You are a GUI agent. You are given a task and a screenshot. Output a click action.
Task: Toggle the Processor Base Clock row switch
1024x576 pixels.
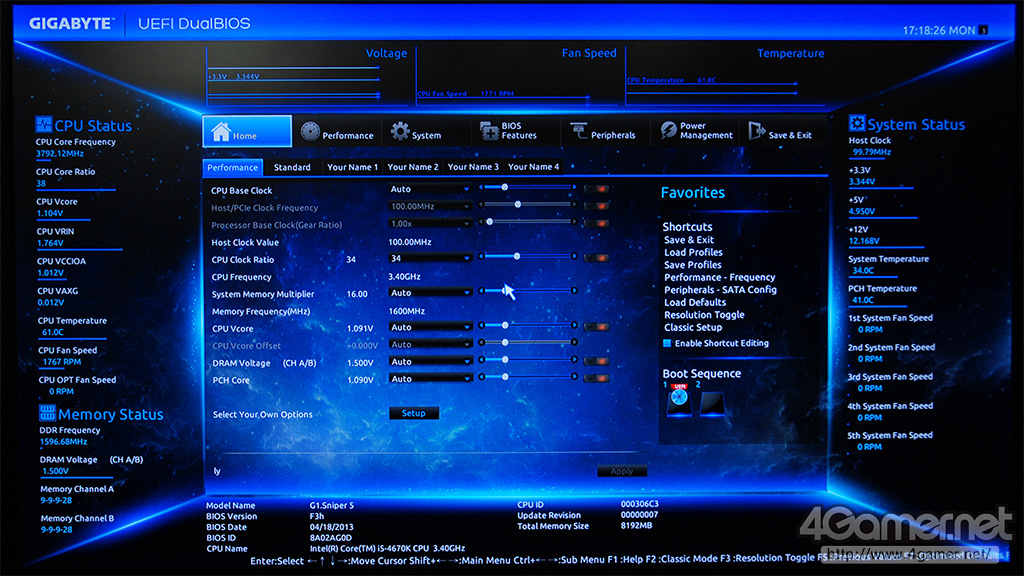[596, 223]
